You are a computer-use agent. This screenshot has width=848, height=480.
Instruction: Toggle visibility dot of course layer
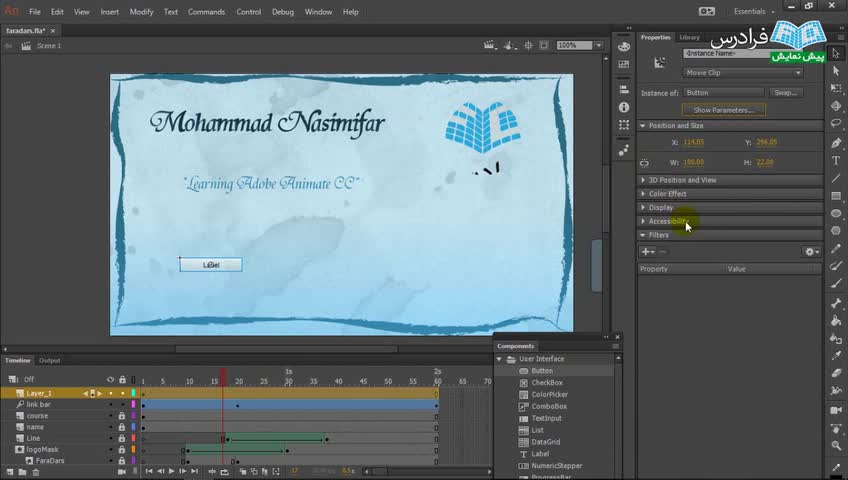tap(111, 416)
